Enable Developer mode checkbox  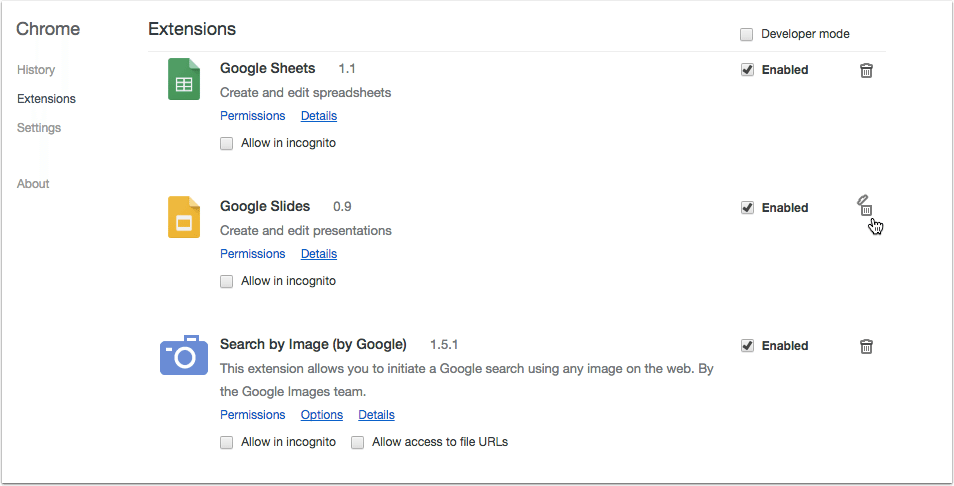tap(746, 34)
